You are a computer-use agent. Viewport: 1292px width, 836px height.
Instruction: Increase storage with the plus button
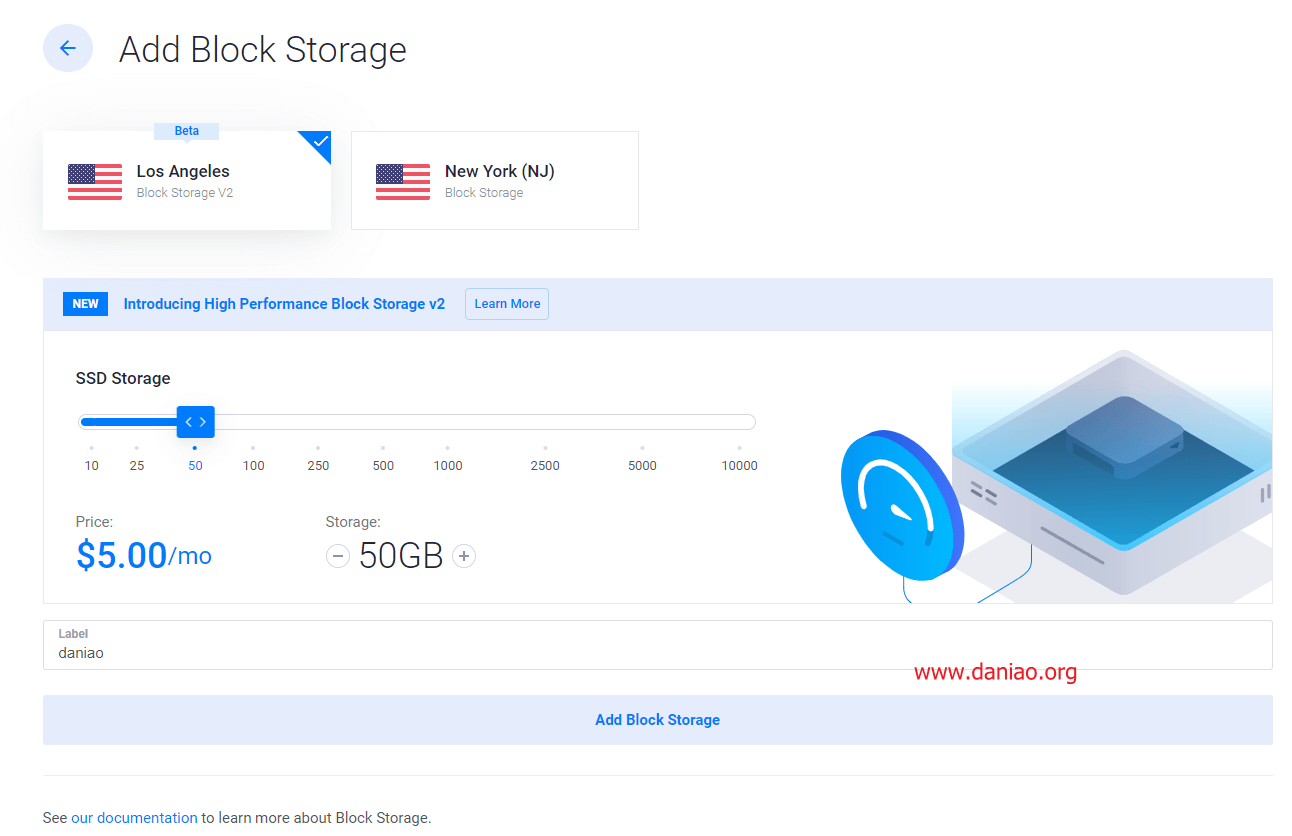(464, 556)
